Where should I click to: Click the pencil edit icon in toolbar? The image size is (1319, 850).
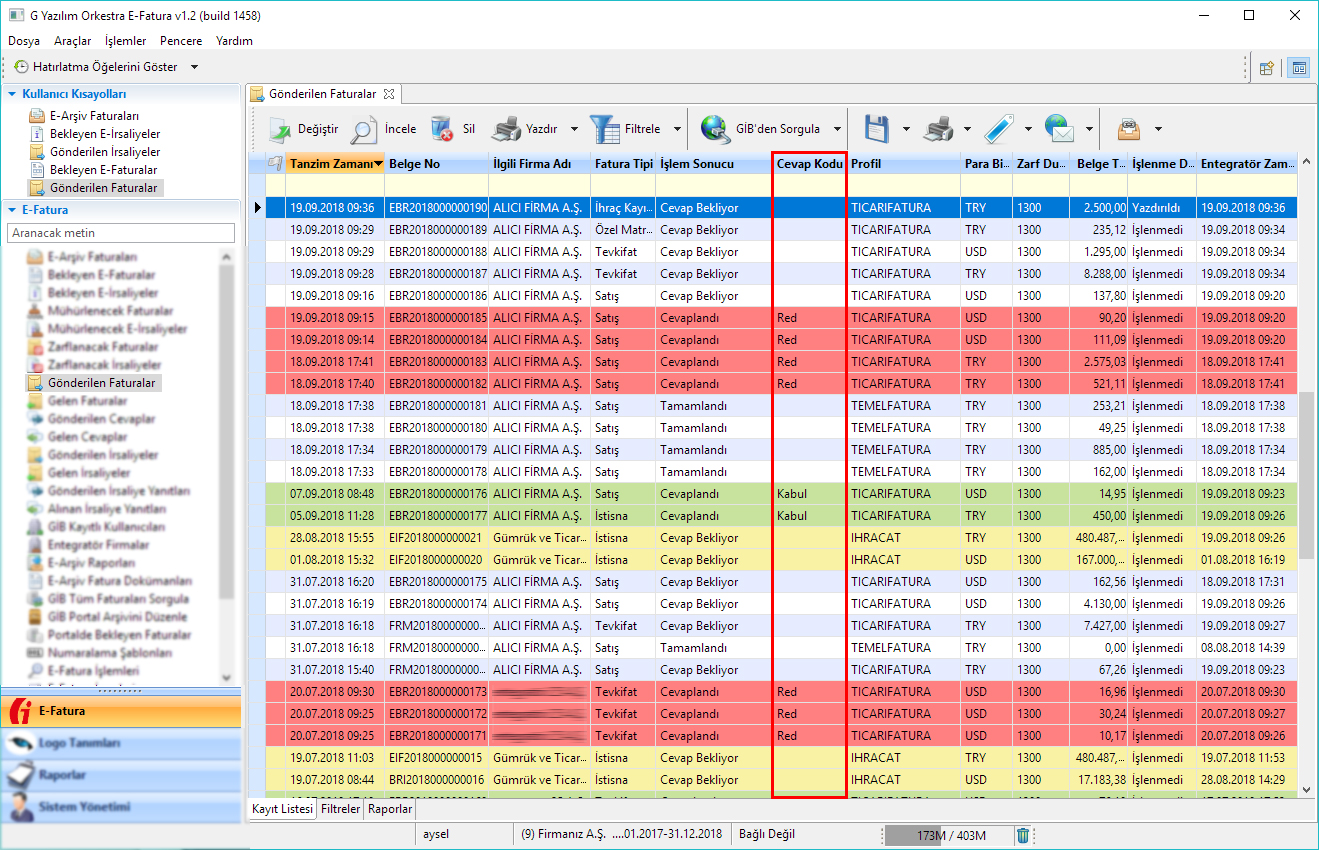(x=998, y=129)
